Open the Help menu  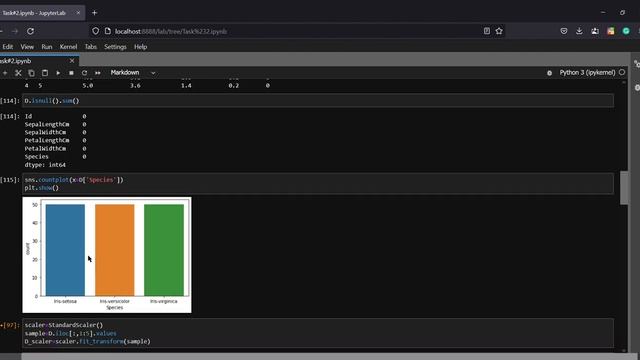140,47
